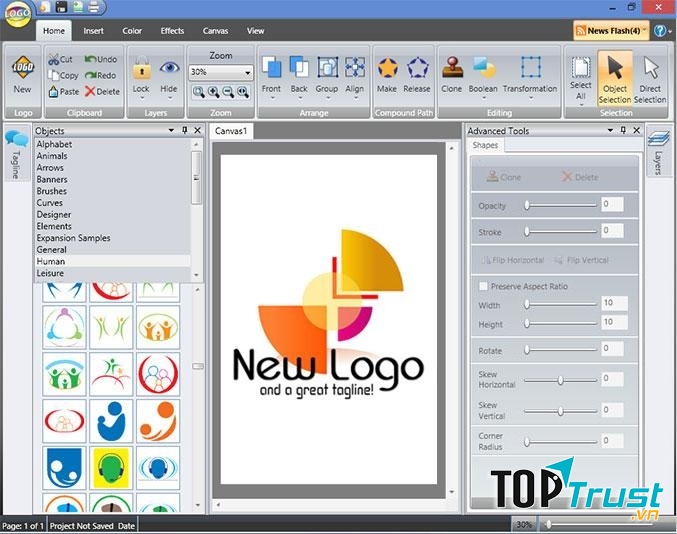Click Flip Horizontal button
This screenshot has height=534, width=677.
(512, 260)
